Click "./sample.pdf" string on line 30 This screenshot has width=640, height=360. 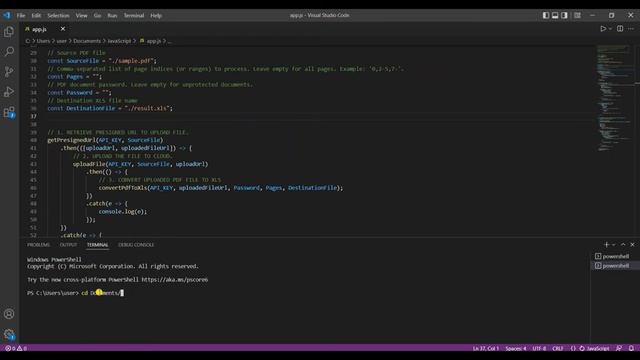coord(132,61)
